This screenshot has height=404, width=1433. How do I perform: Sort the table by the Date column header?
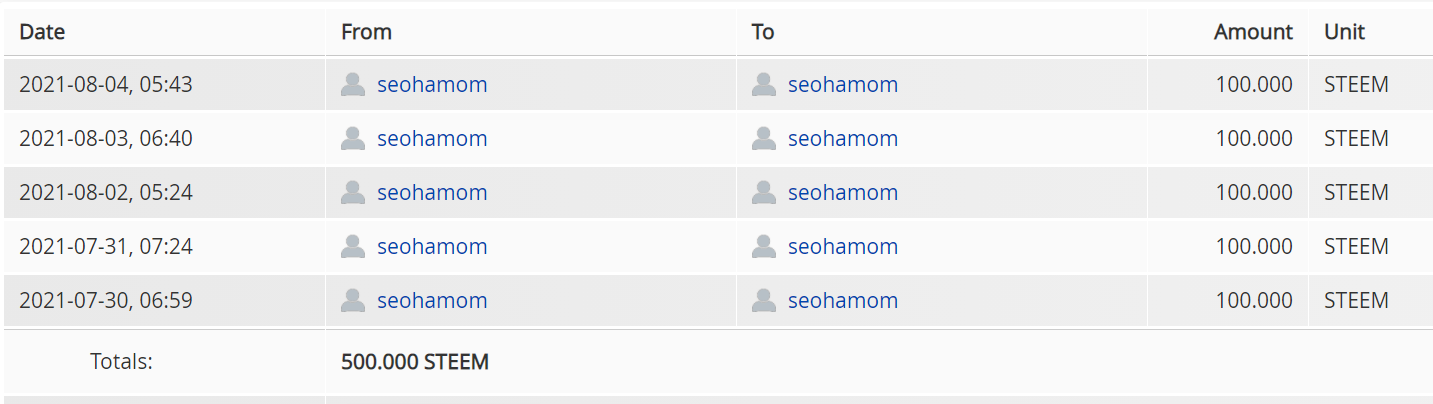[42, 32]
